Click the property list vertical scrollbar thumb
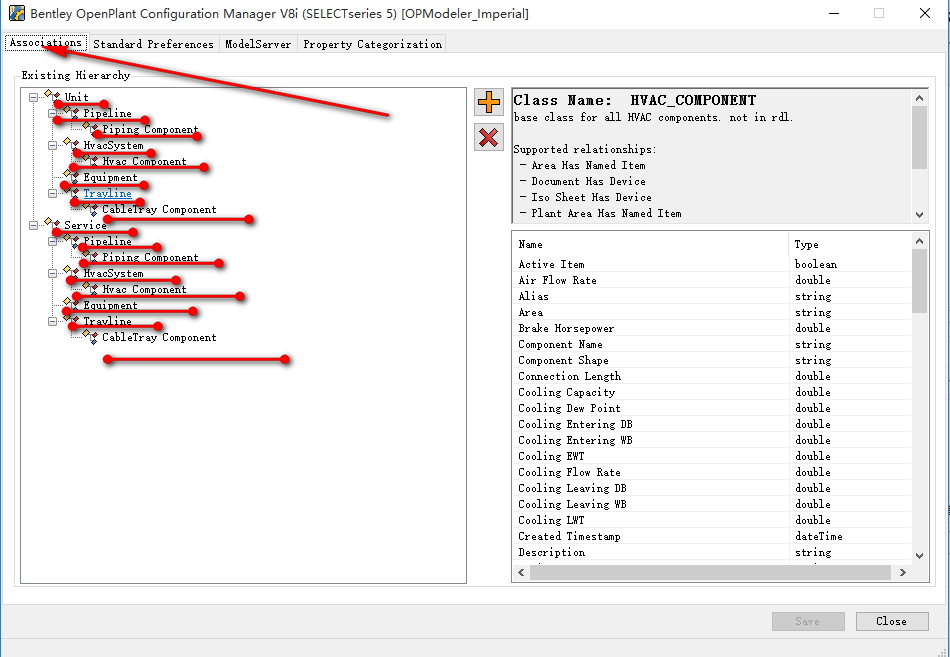The width and height of the screenshot is (950, 657). point(920,281)
